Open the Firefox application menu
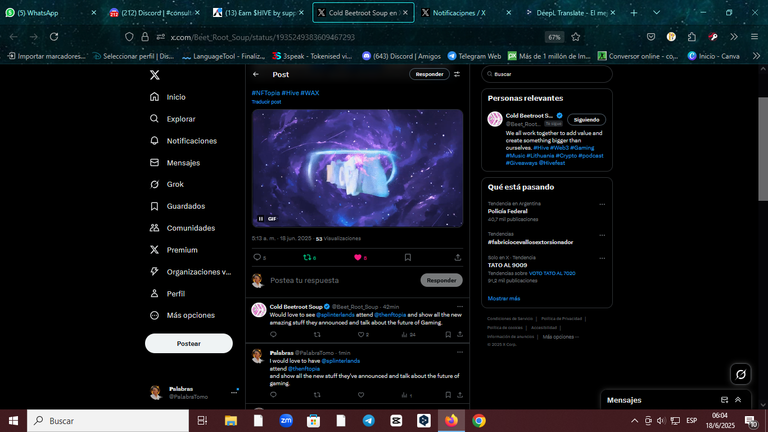This screenshot has width=768, height=432. [x=754, y=37]
